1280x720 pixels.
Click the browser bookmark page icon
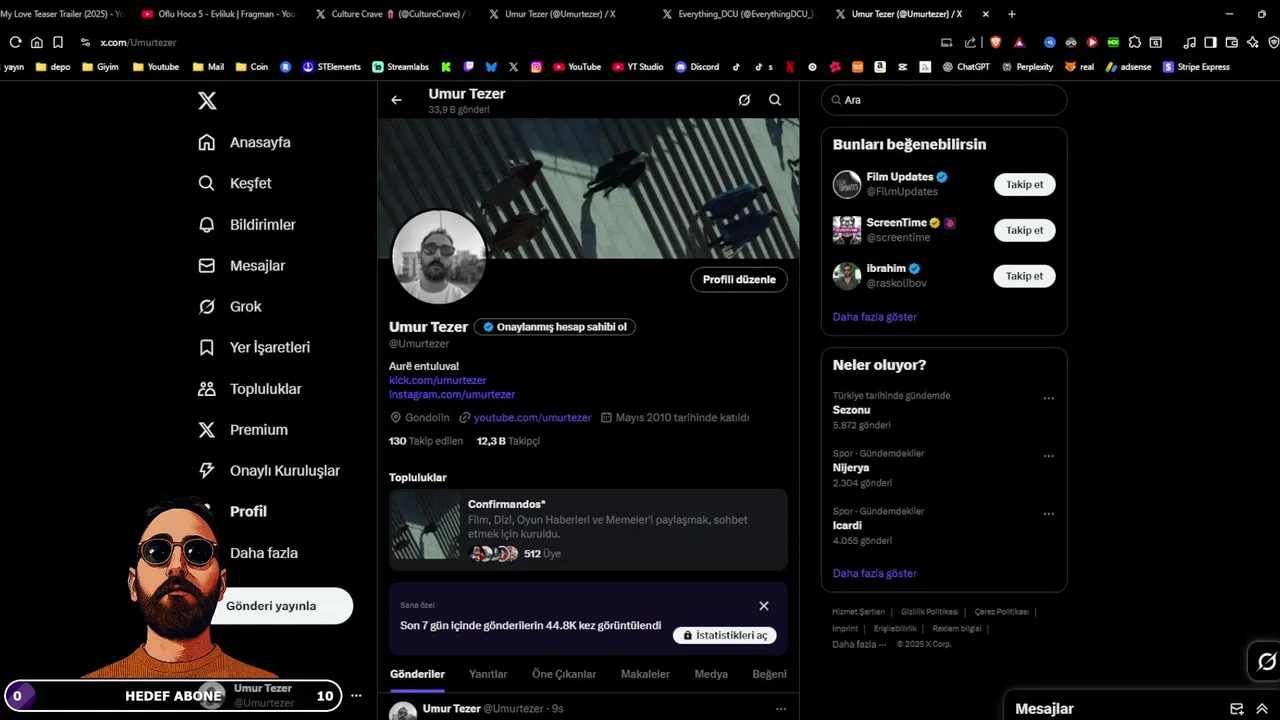[58, 42]
